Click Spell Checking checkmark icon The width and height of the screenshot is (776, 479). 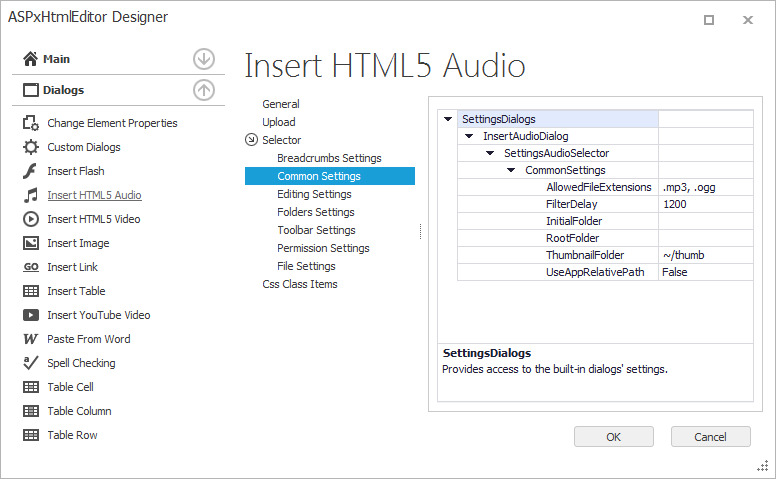pyautogui.click(x=30, y=363)
